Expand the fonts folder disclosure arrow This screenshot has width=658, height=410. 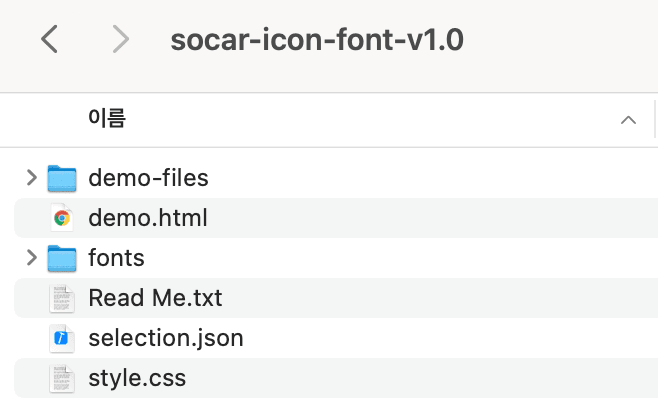(31, 258)
